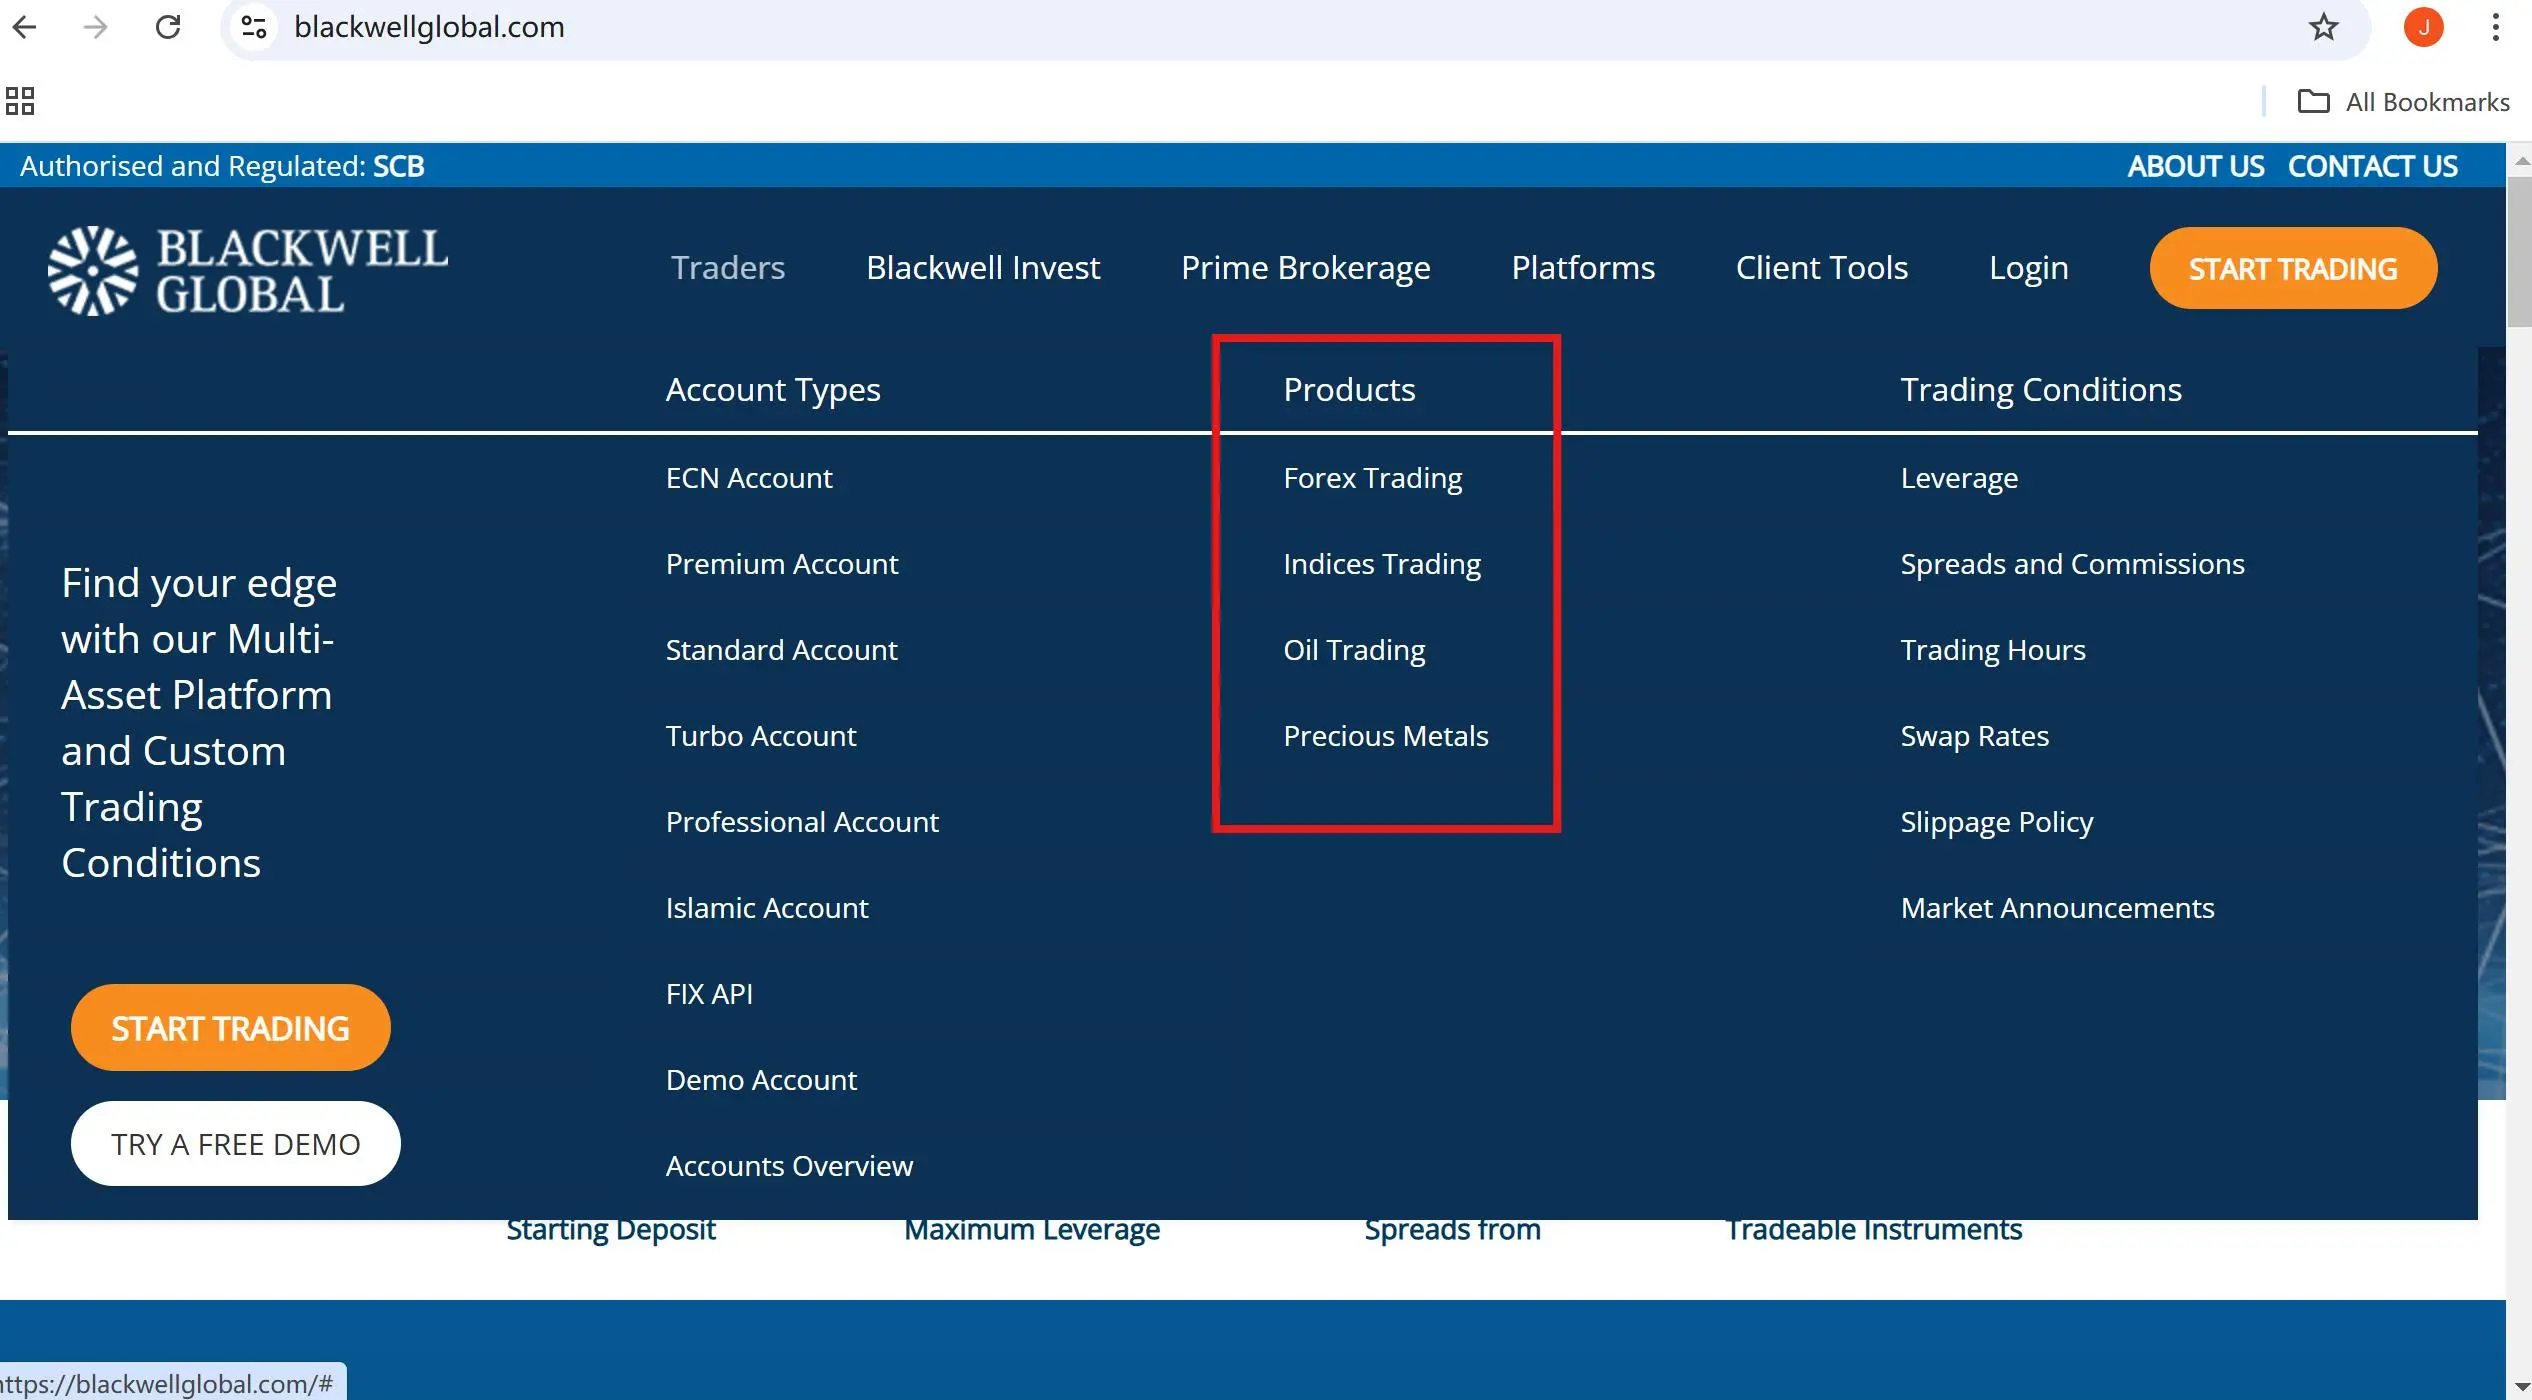Open Standard Account page

781,650
